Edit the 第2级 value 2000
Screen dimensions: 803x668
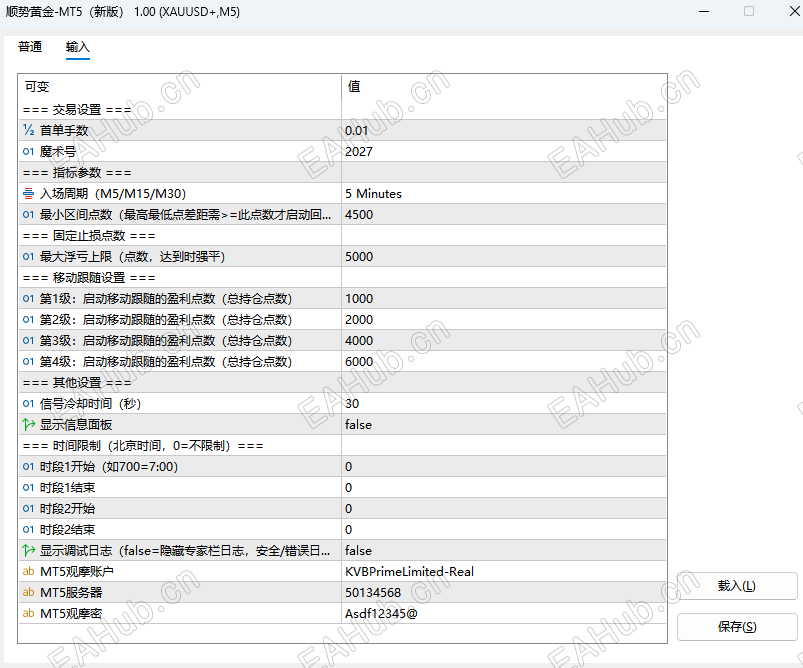click(x=504, y=320)
